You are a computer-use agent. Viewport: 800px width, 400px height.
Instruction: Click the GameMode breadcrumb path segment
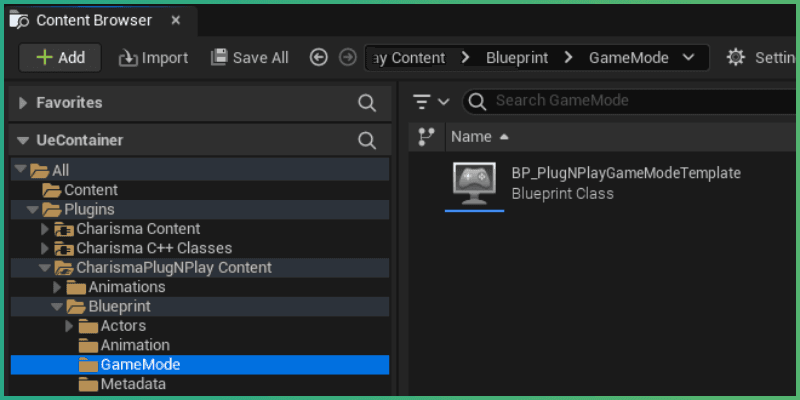click(629, 58)
